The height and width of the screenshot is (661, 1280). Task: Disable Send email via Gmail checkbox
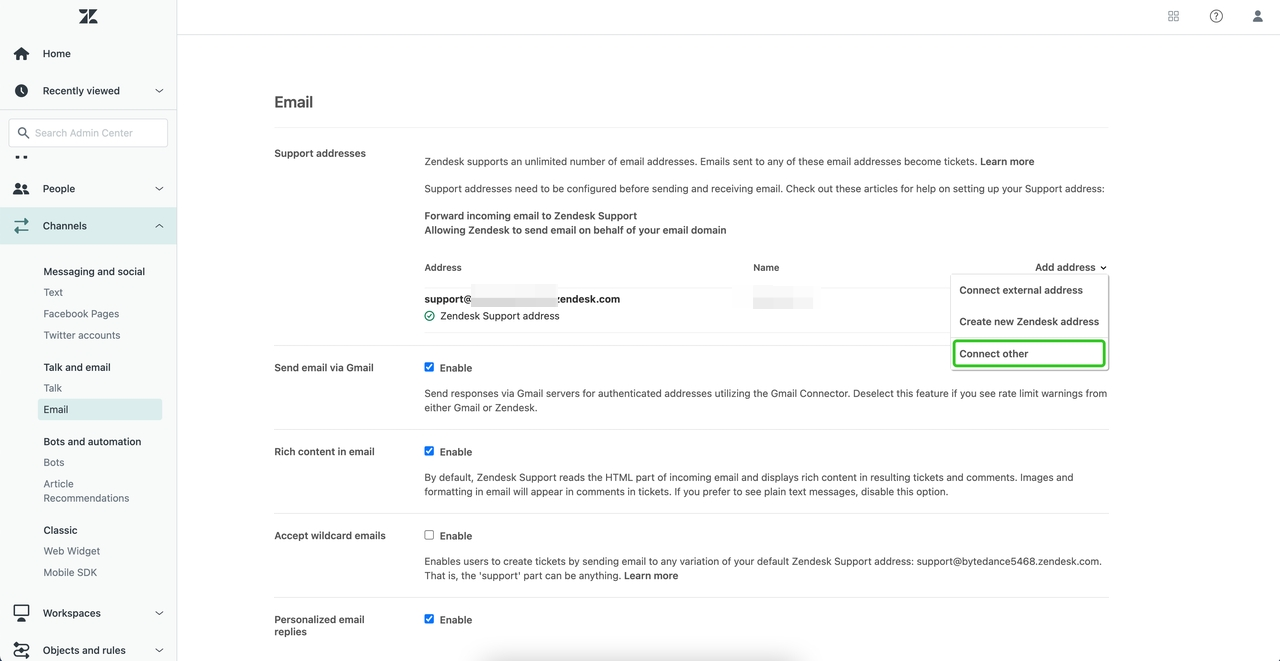point(429,367)
